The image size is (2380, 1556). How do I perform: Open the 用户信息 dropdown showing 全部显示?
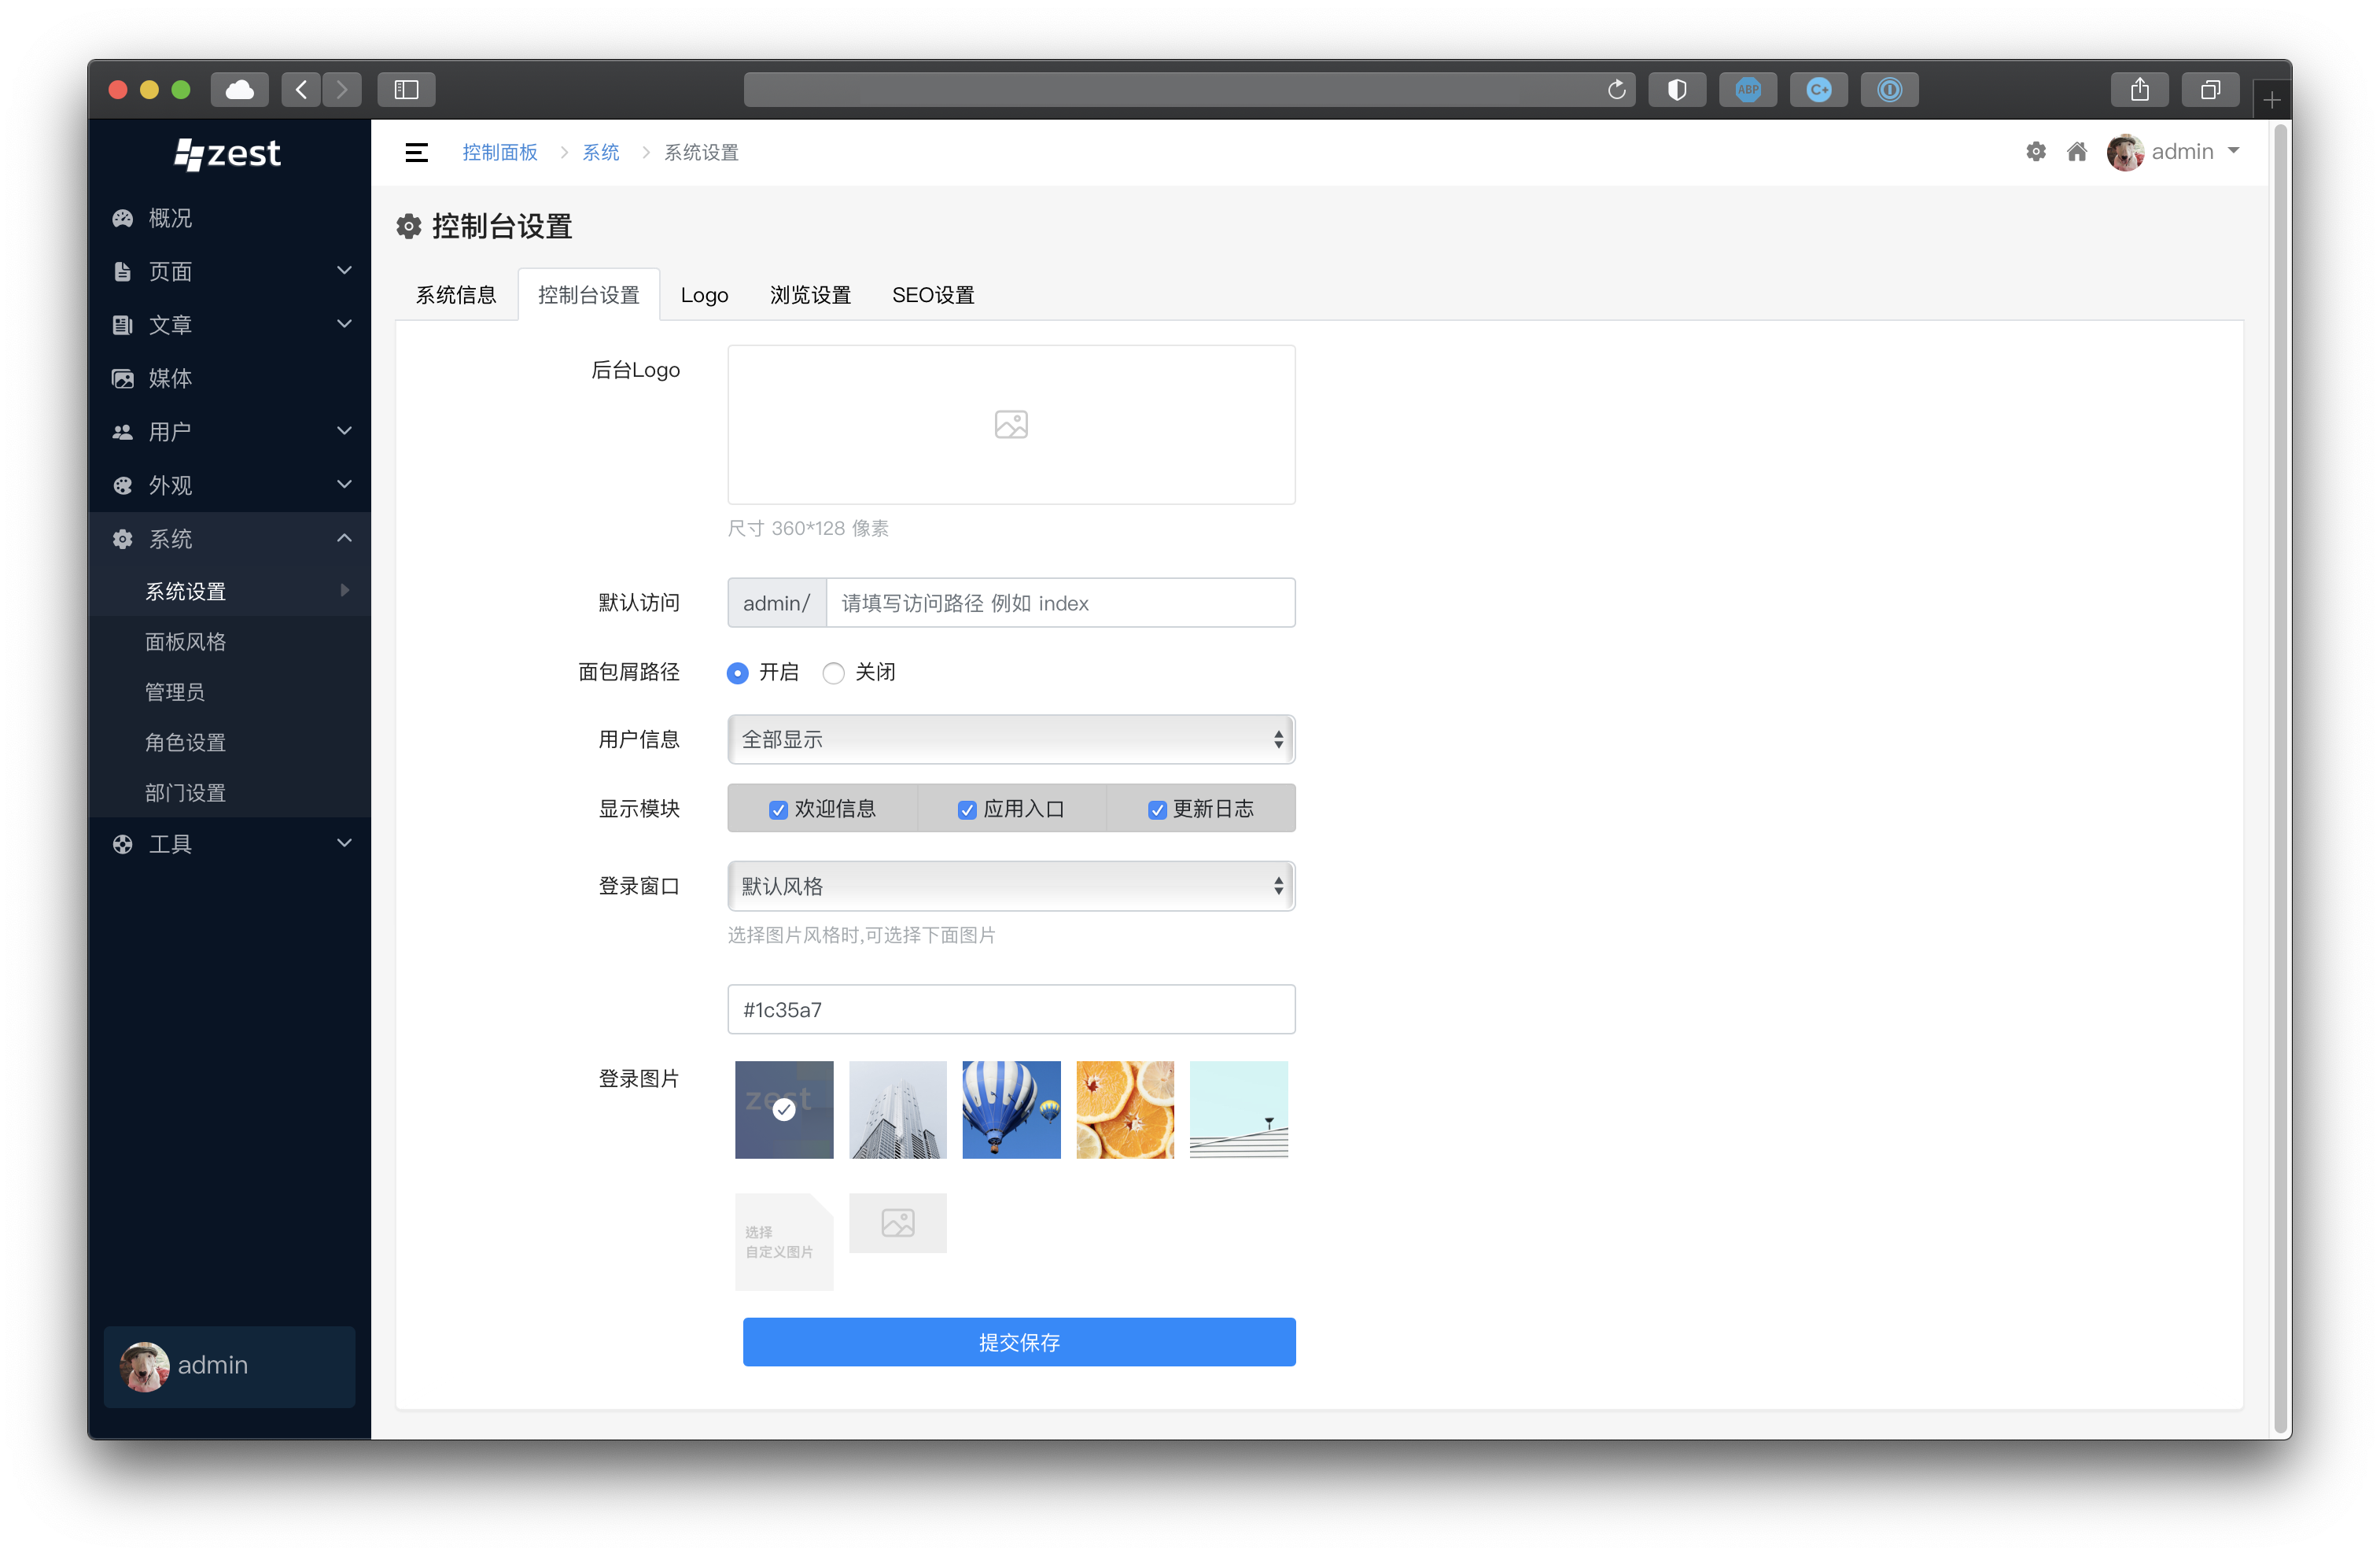tap(1011, 739)
